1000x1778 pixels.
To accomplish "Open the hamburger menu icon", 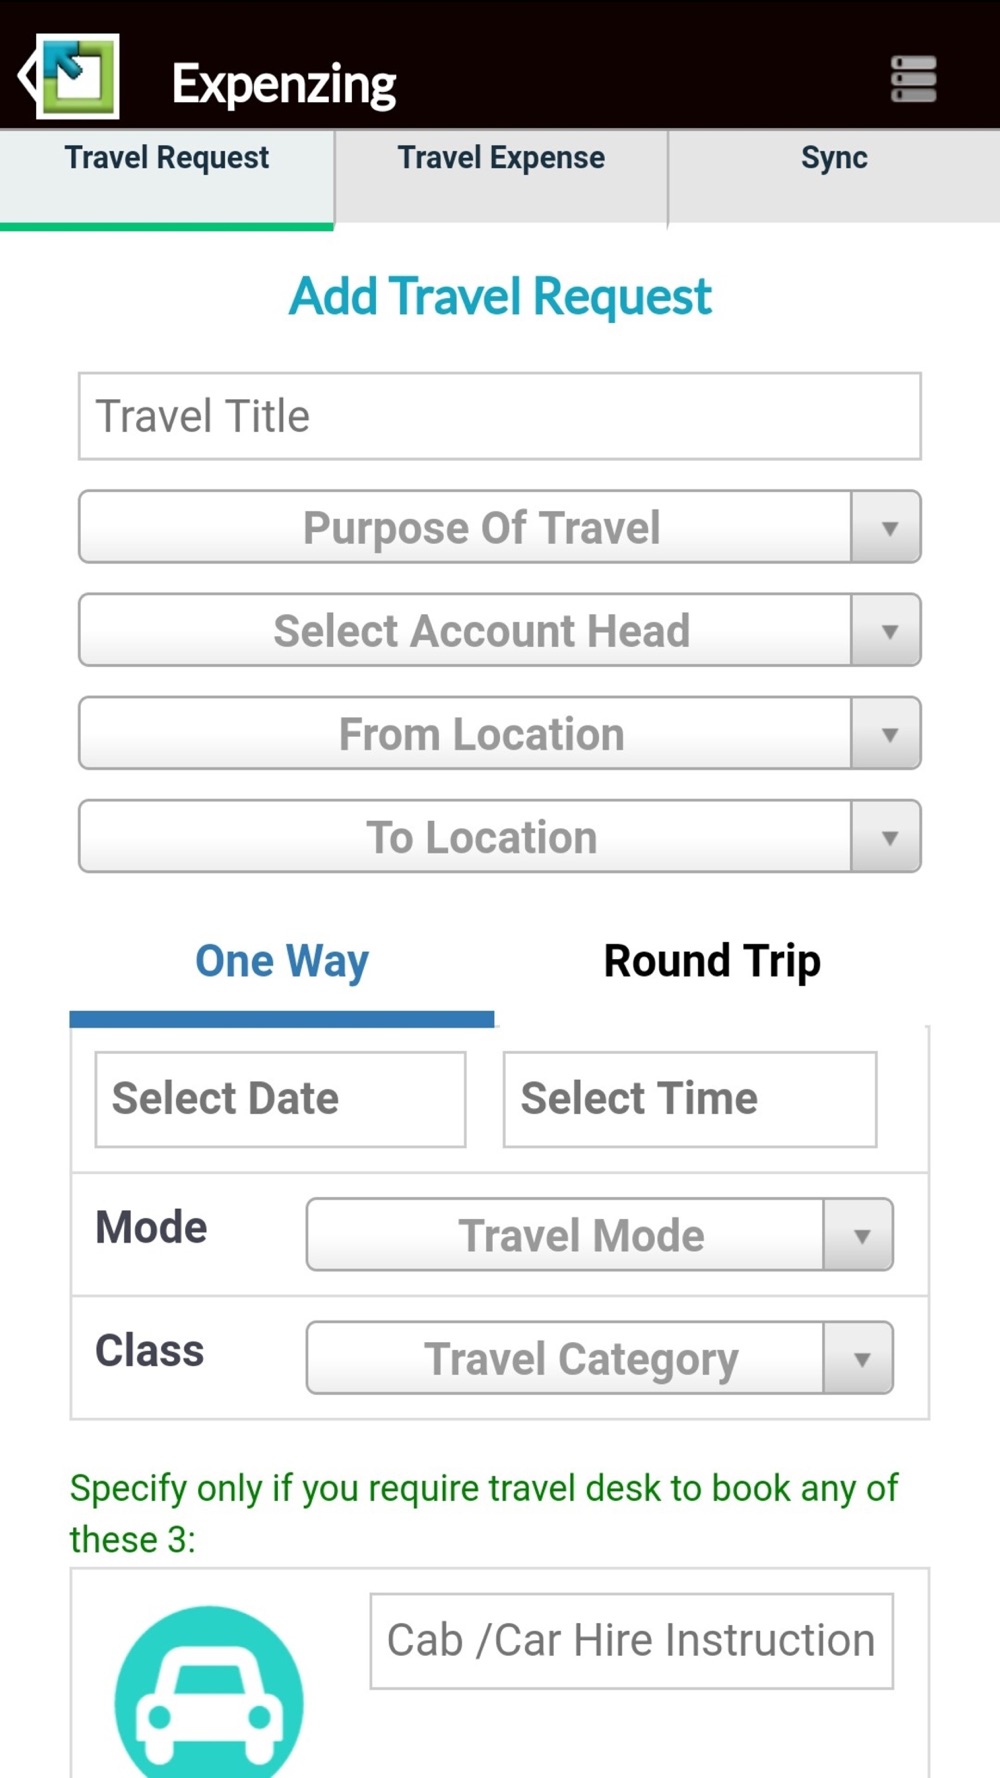I will pyautogui.click(x=913, y=79).
